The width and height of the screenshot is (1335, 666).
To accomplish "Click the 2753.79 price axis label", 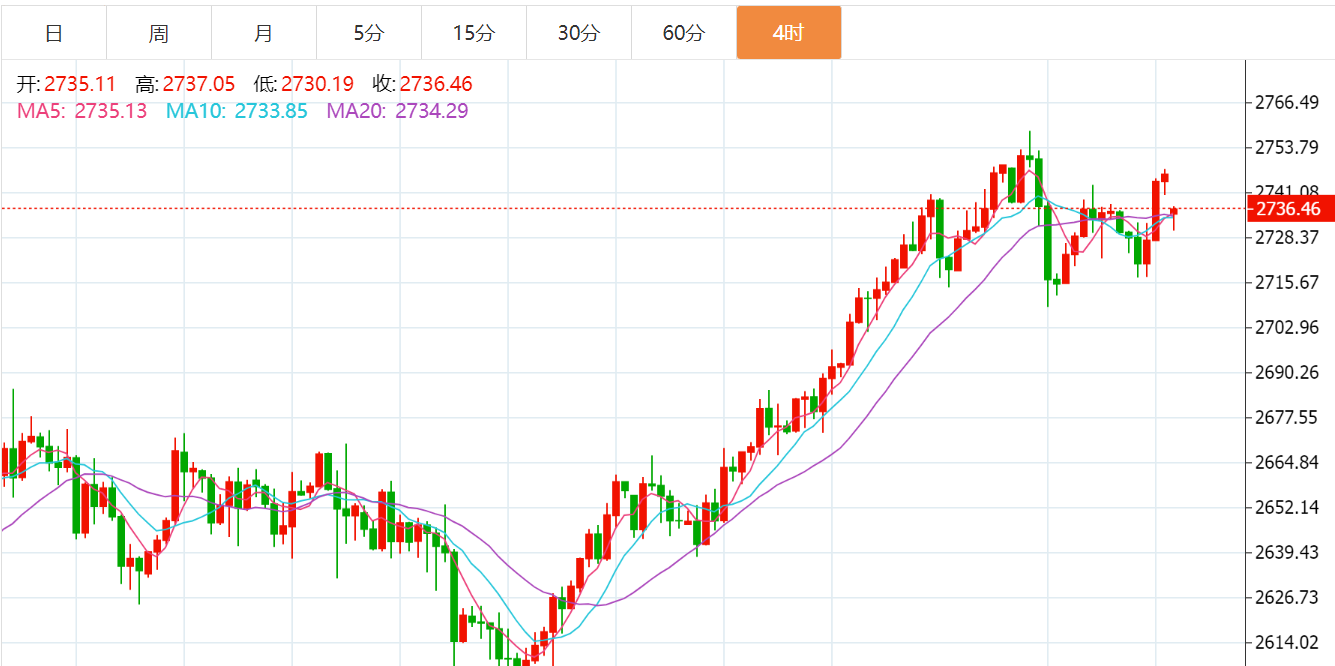I will [x=1287, y=147].
